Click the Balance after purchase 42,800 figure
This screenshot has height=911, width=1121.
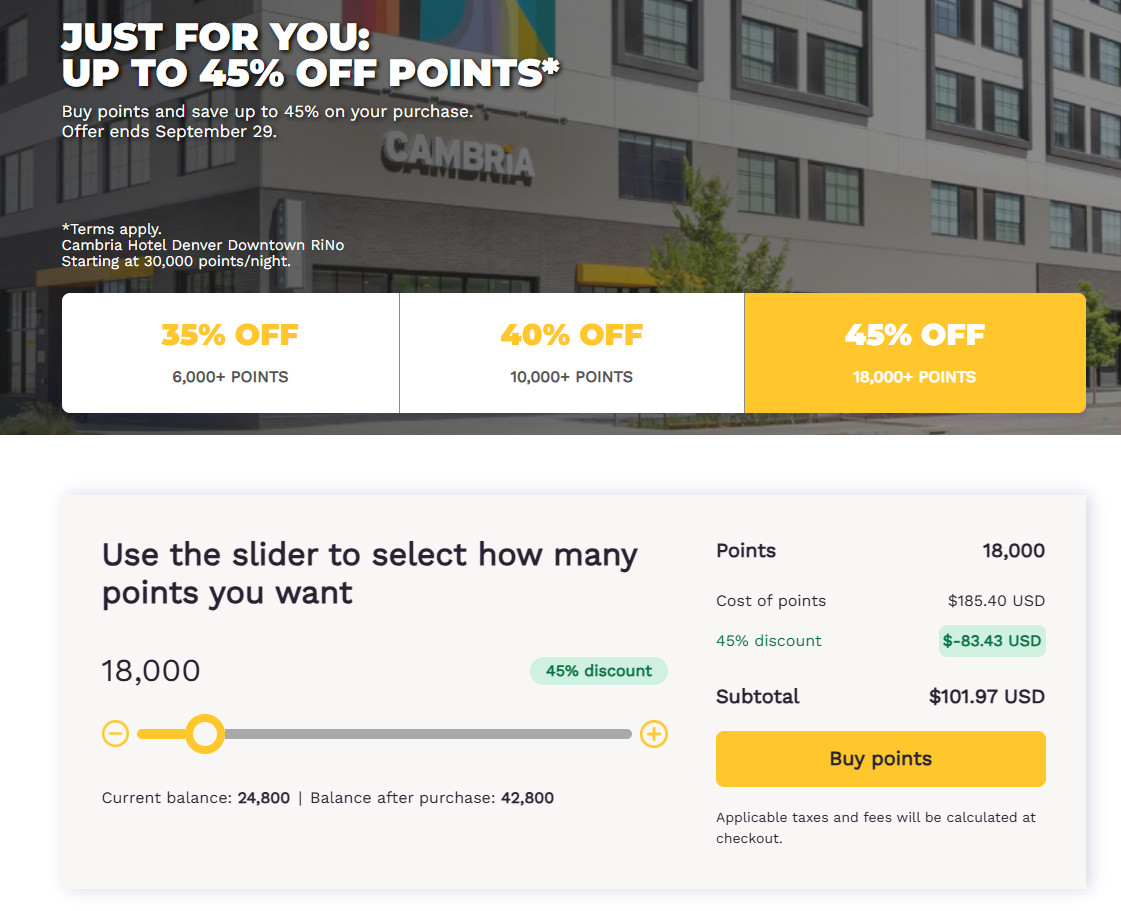click(527, 798)
